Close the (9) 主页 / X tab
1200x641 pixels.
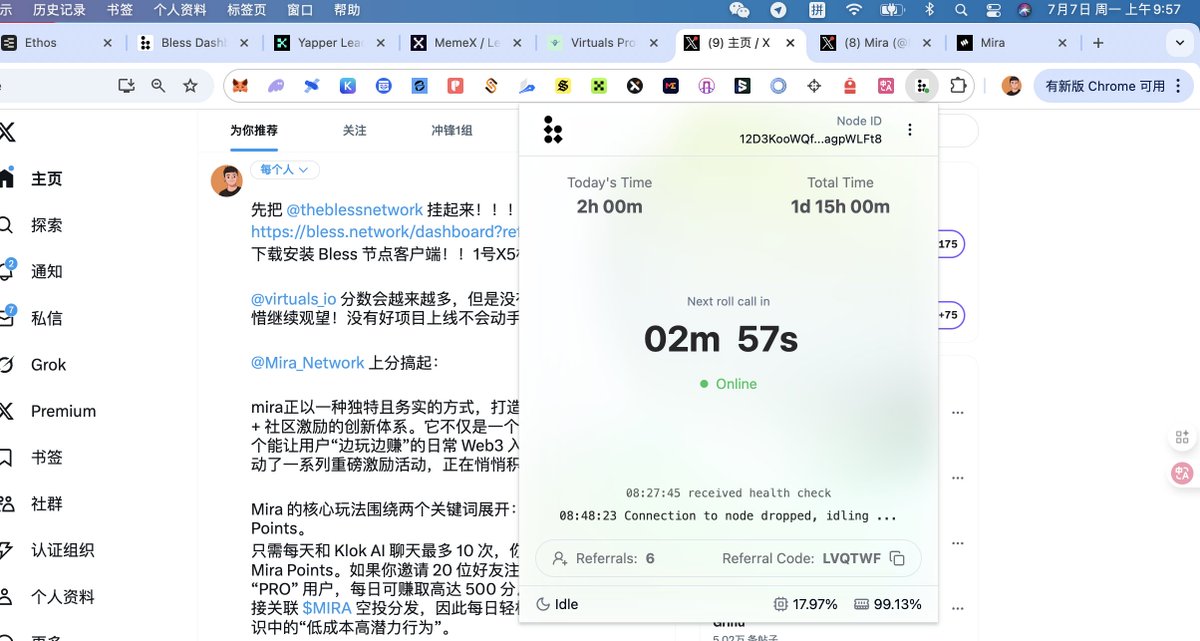pos(789,43)
